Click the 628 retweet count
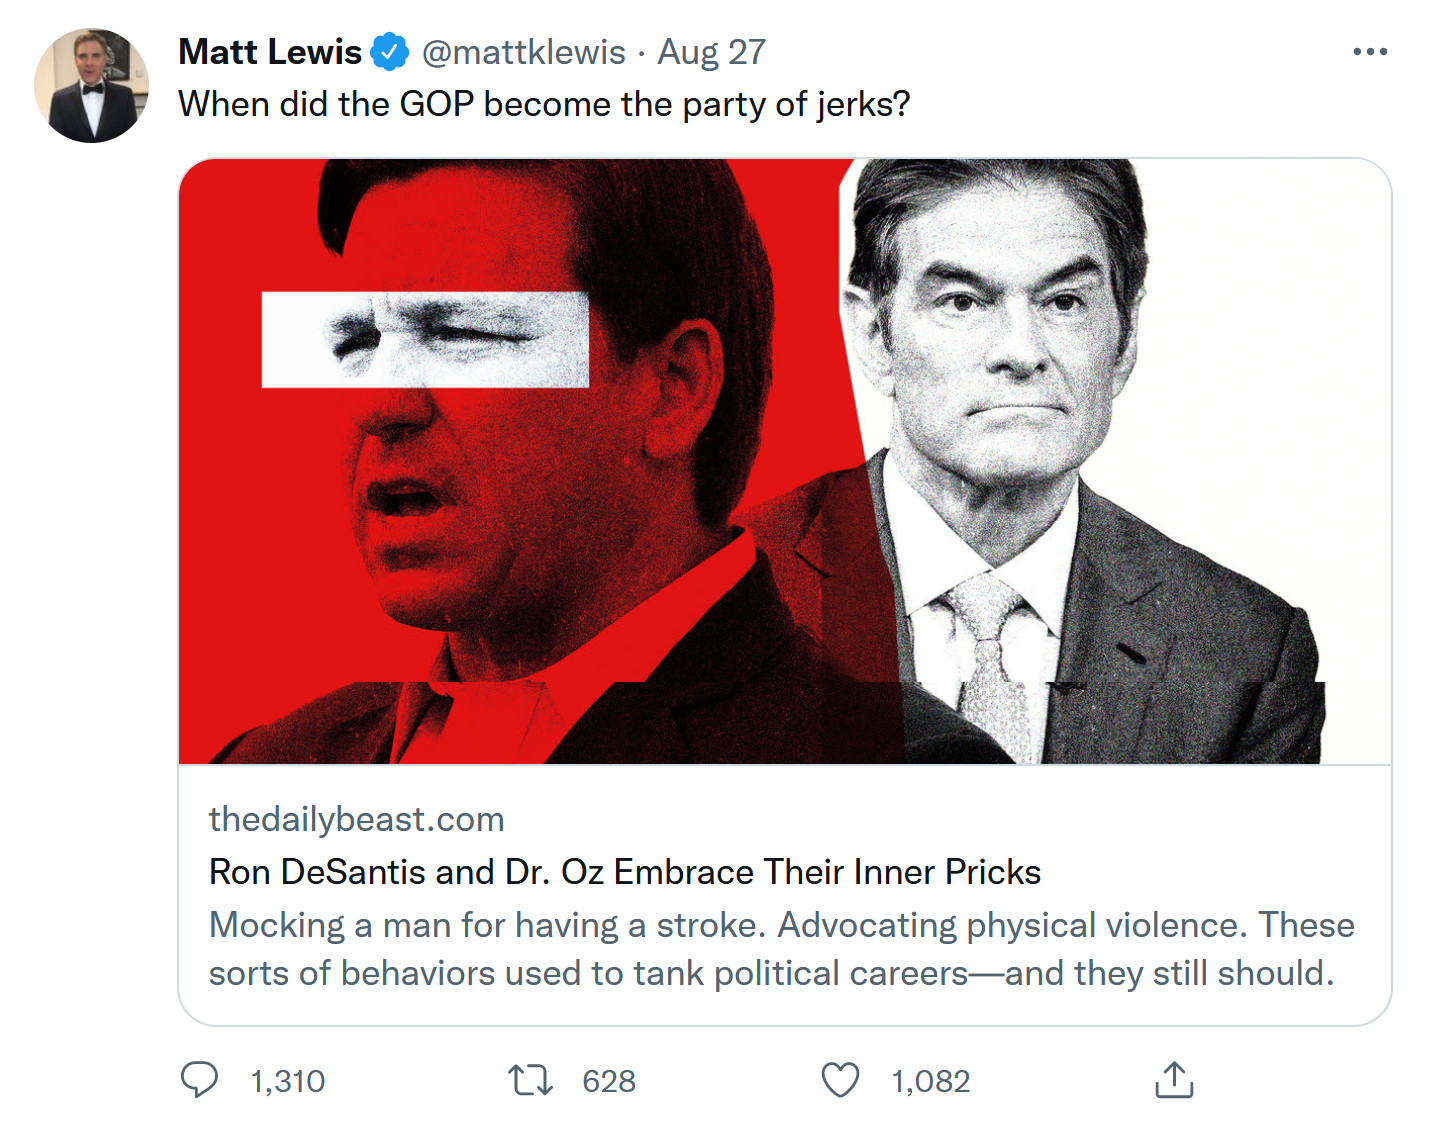 click(x=609, y=1081)
